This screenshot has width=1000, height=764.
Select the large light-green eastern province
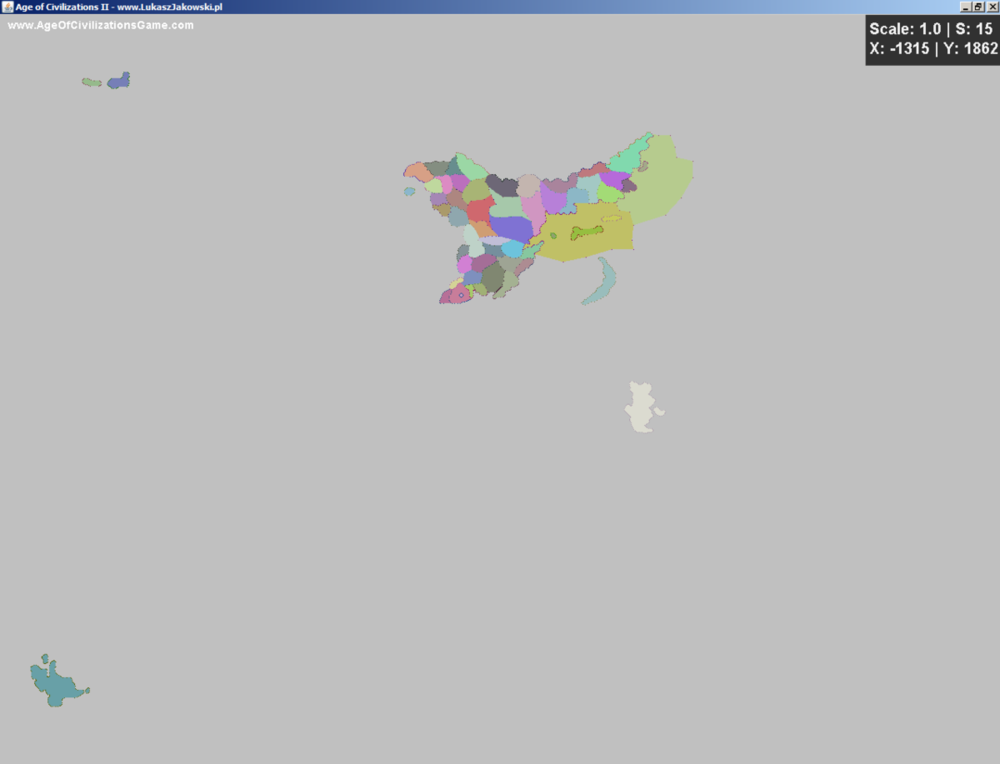pyautogui.click(x=663, y=182)
